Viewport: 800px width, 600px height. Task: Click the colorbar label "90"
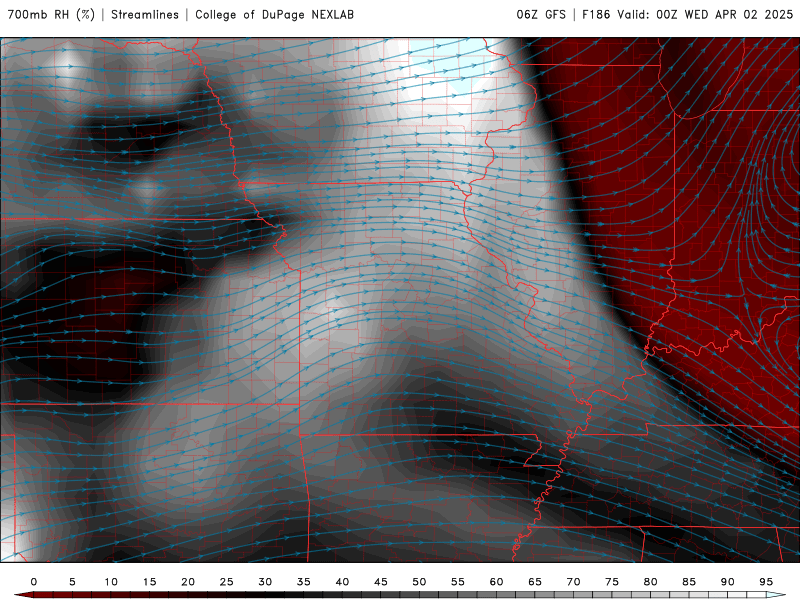point(728,582)
